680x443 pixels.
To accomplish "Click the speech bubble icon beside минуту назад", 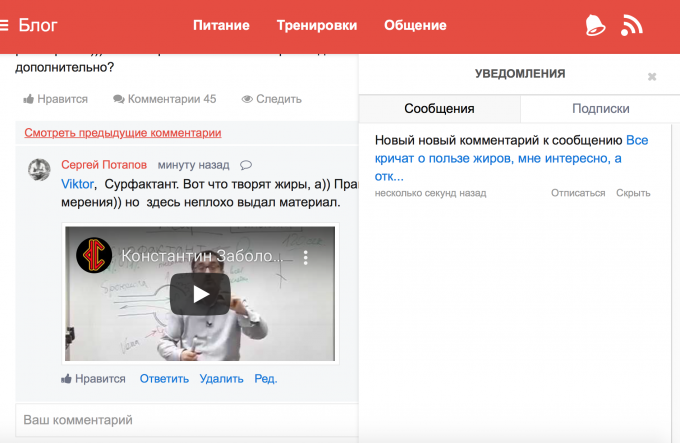I will (246, 165).
